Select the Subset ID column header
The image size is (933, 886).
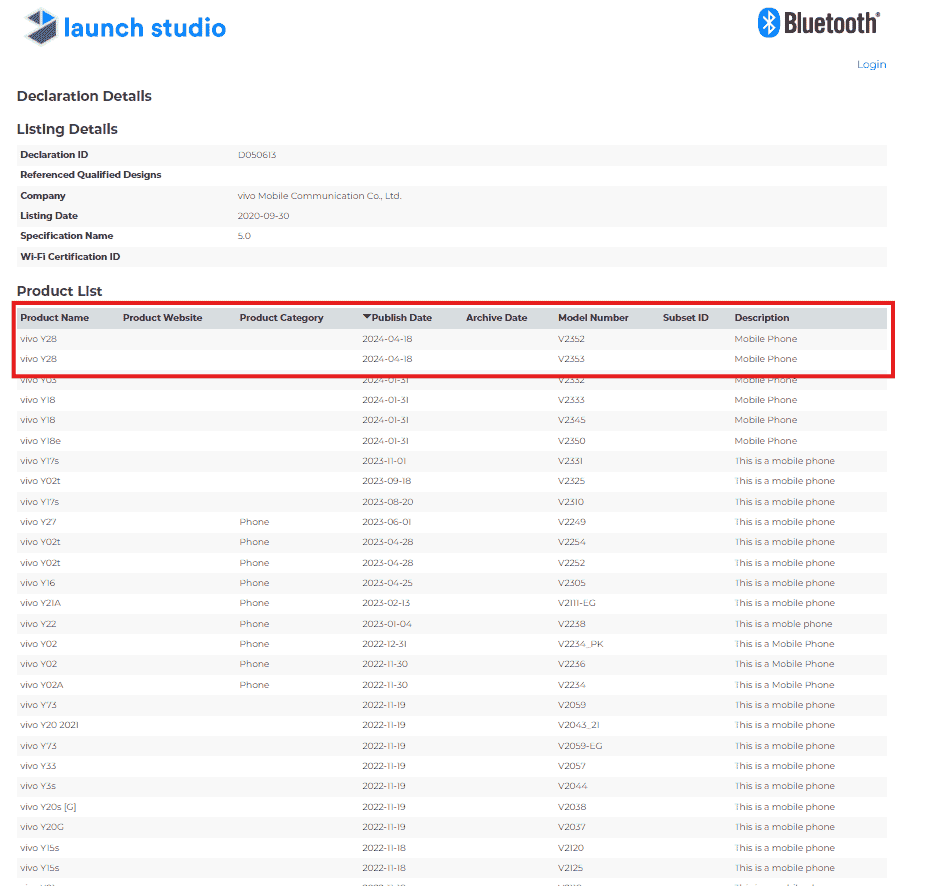point(685,318)
